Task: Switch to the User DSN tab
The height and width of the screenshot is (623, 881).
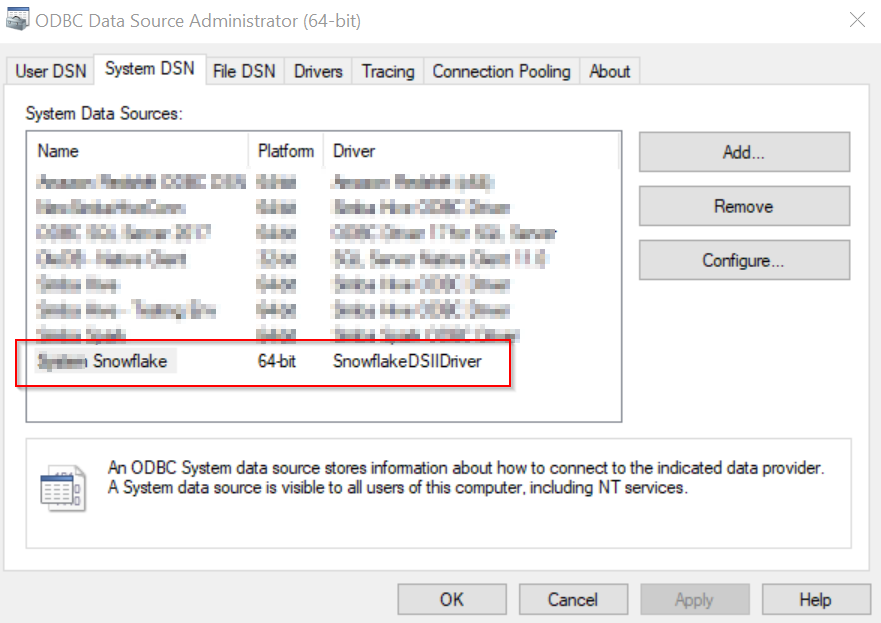Action: (x=49, y=71)
